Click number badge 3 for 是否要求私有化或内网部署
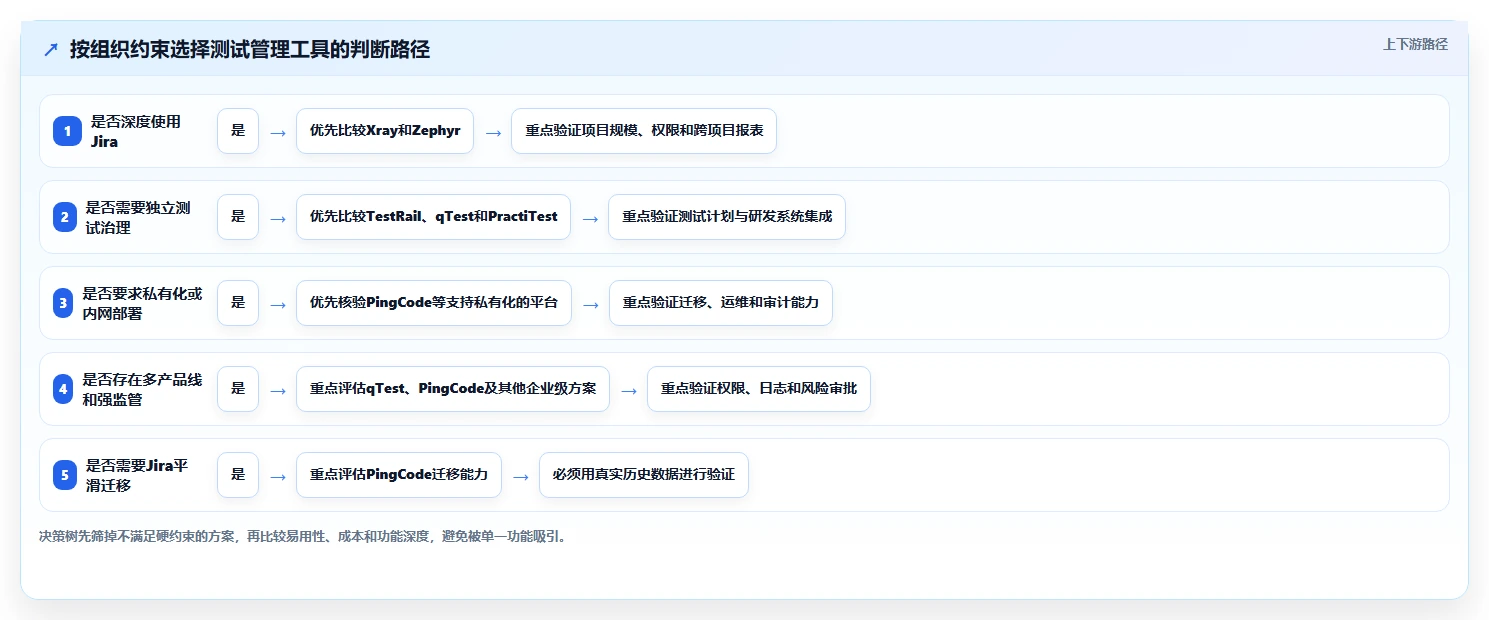The image size is (1489, 620). pos(63,303)
